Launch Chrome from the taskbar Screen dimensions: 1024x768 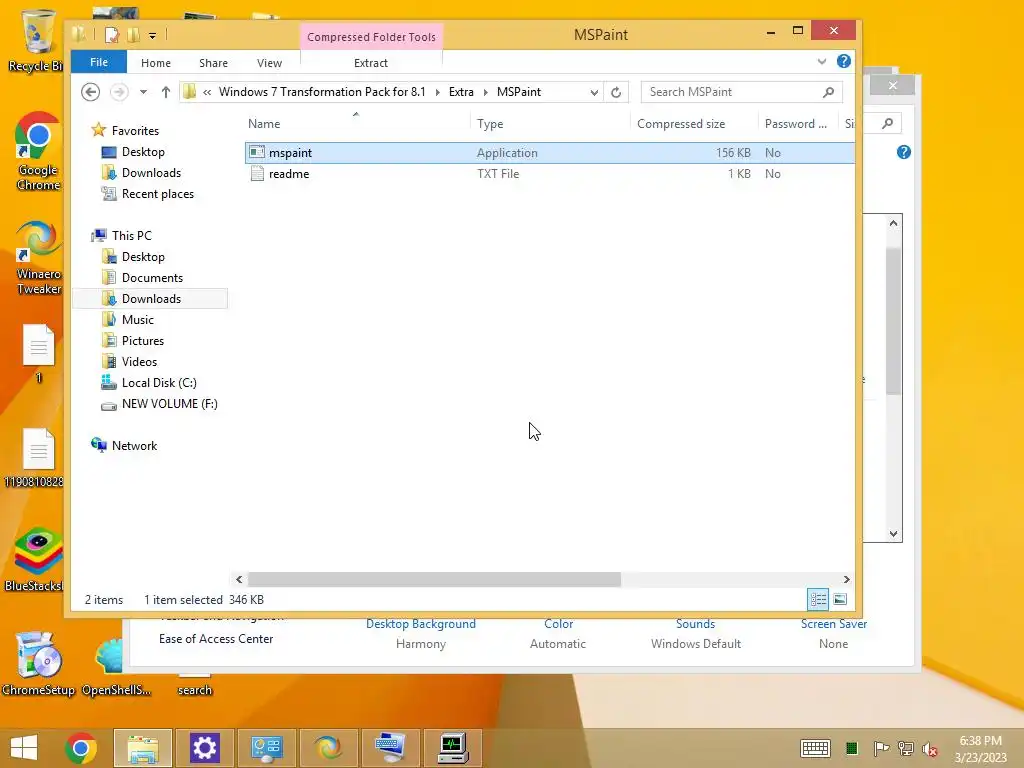(81, 748)
